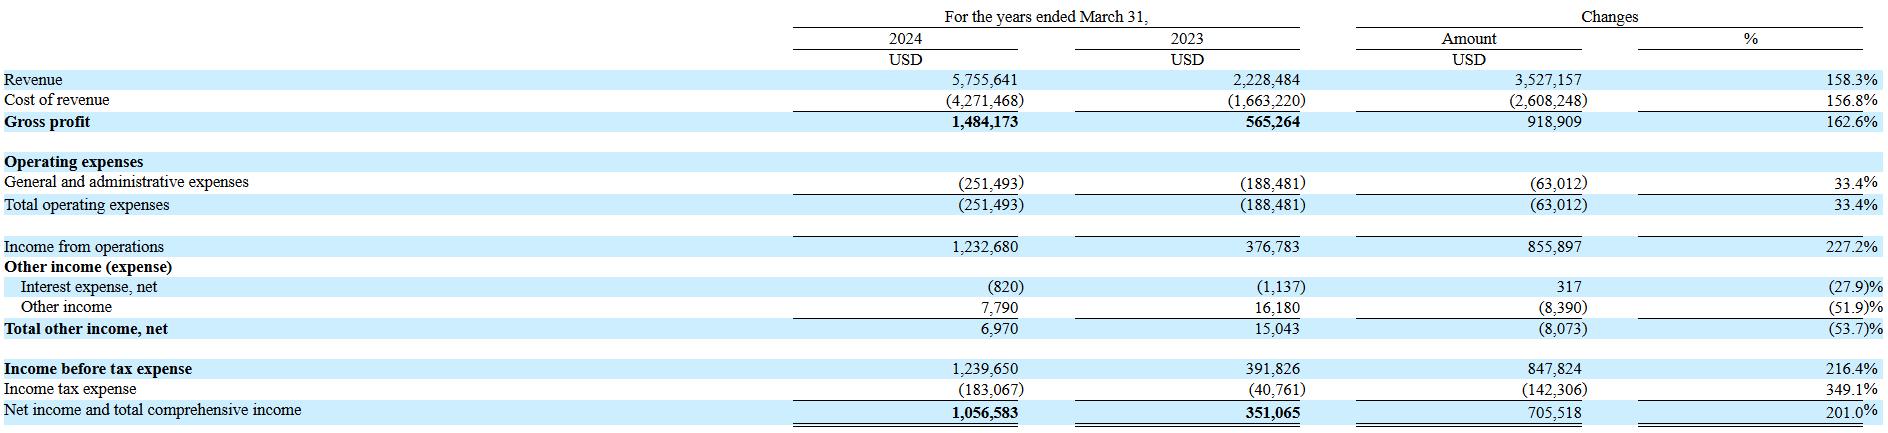Viewport: 1888px width, 433px height.
Task: Select 'General and administrative expenses' label
Action: 126,182
